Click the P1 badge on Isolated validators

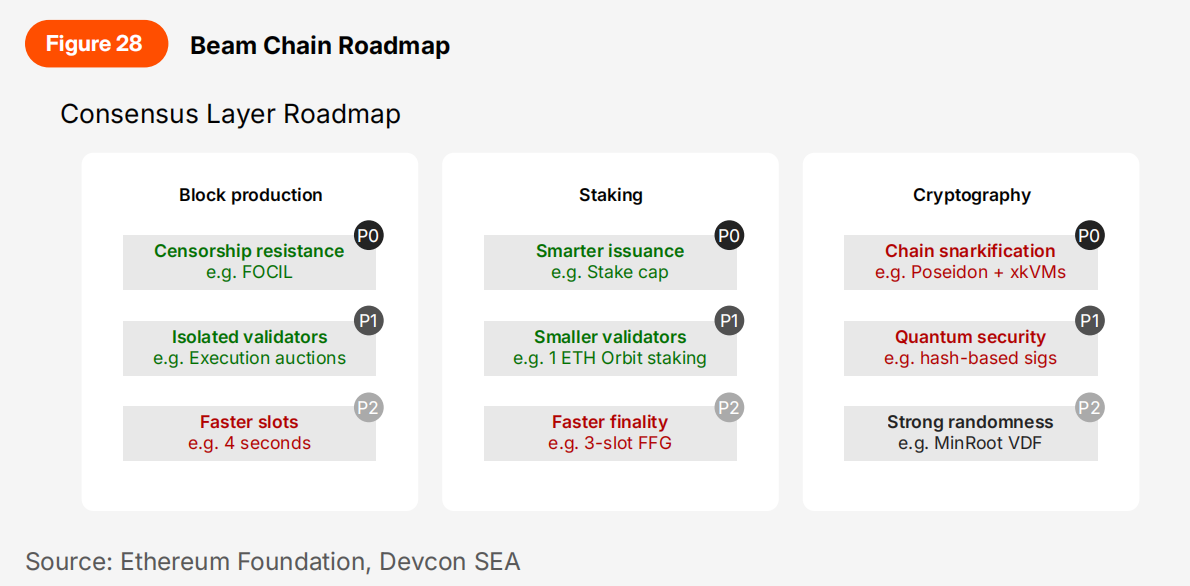[x=369, y=321]
